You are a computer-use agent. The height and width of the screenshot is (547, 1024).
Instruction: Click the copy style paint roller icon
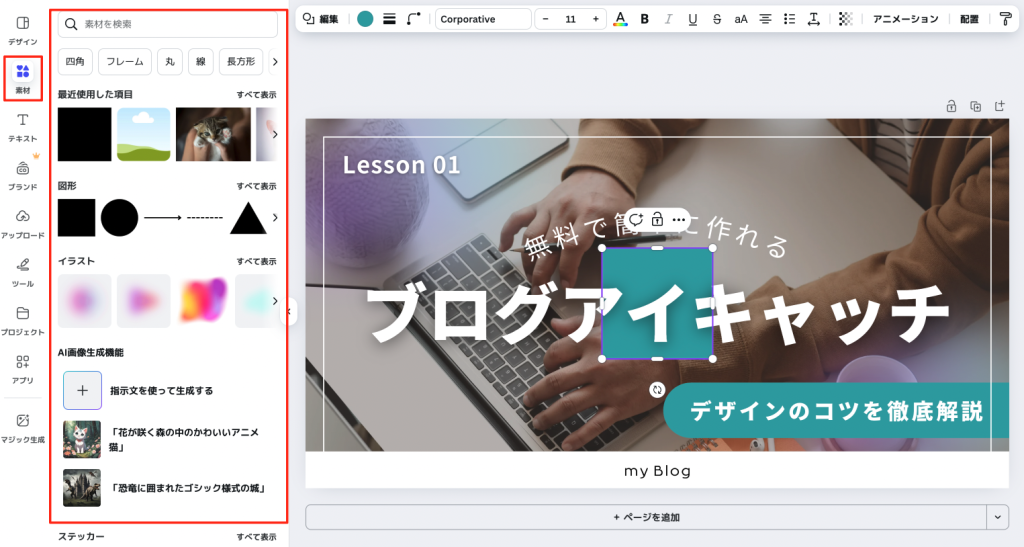(1005, 19)
